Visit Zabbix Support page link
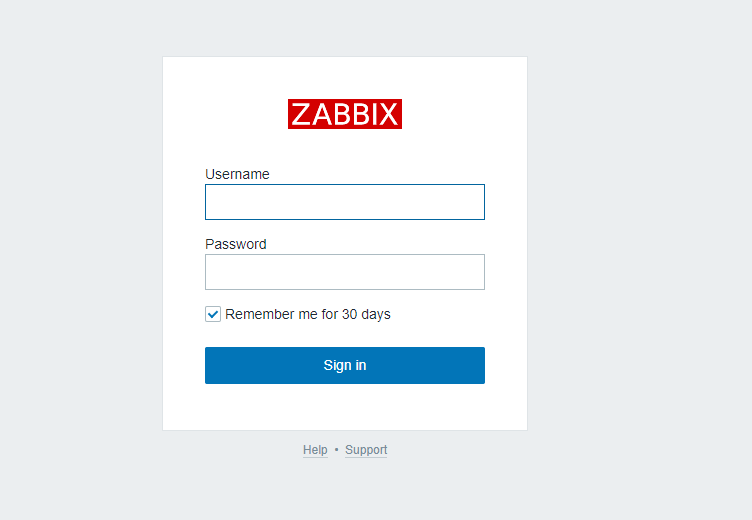The width and height of the screenshot is (752, 520). click(x=366, y=450)
